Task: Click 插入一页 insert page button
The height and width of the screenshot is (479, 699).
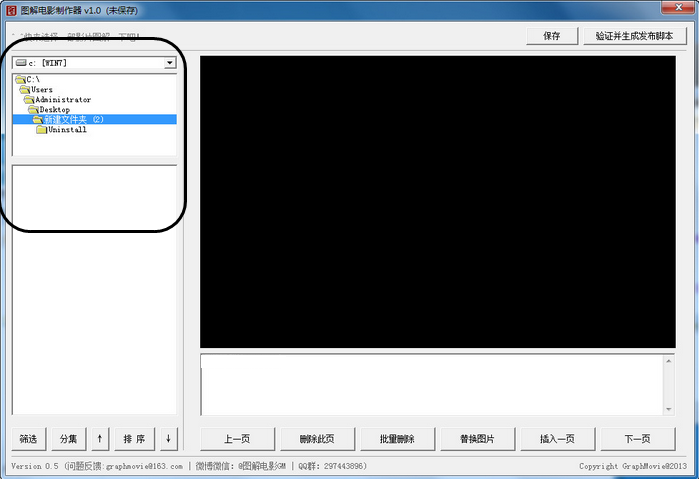Action: coord(558,439)
